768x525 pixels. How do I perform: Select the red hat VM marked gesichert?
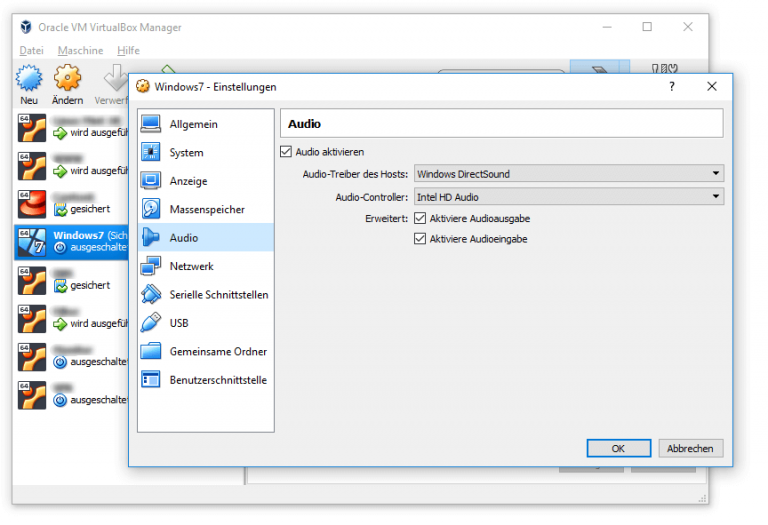(72, 204)
